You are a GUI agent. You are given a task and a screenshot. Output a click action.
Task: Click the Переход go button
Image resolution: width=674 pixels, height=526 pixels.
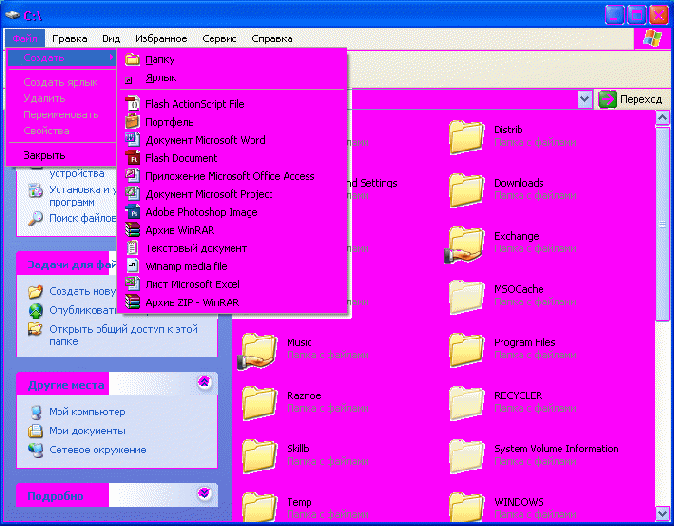(631, 99)
